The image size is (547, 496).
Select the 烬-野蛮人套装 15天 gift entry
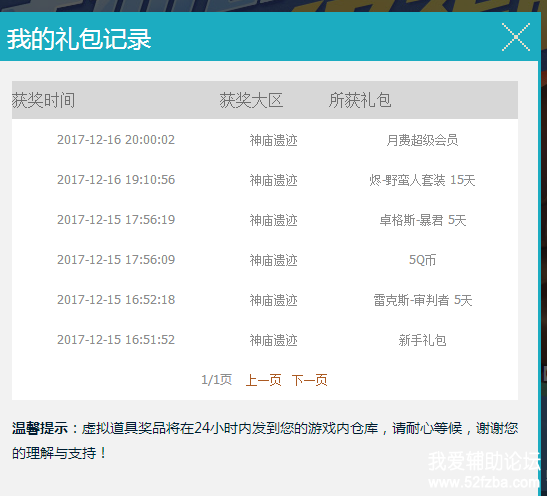422,180
